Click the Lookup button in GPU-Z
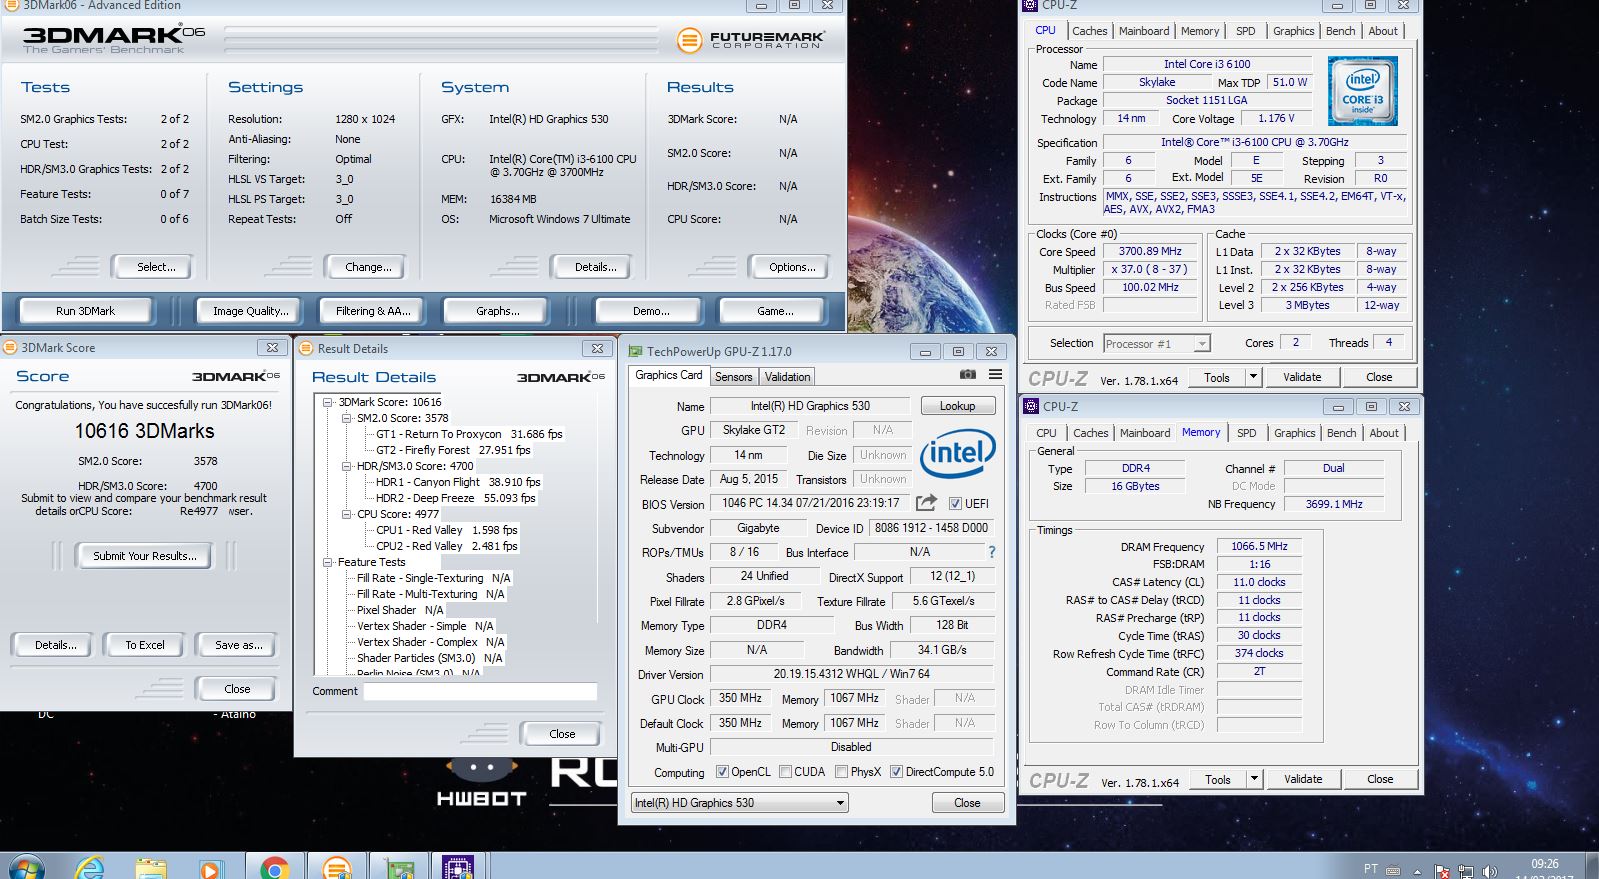Viewport: 1599px width, 879px height. click(957, 406)
